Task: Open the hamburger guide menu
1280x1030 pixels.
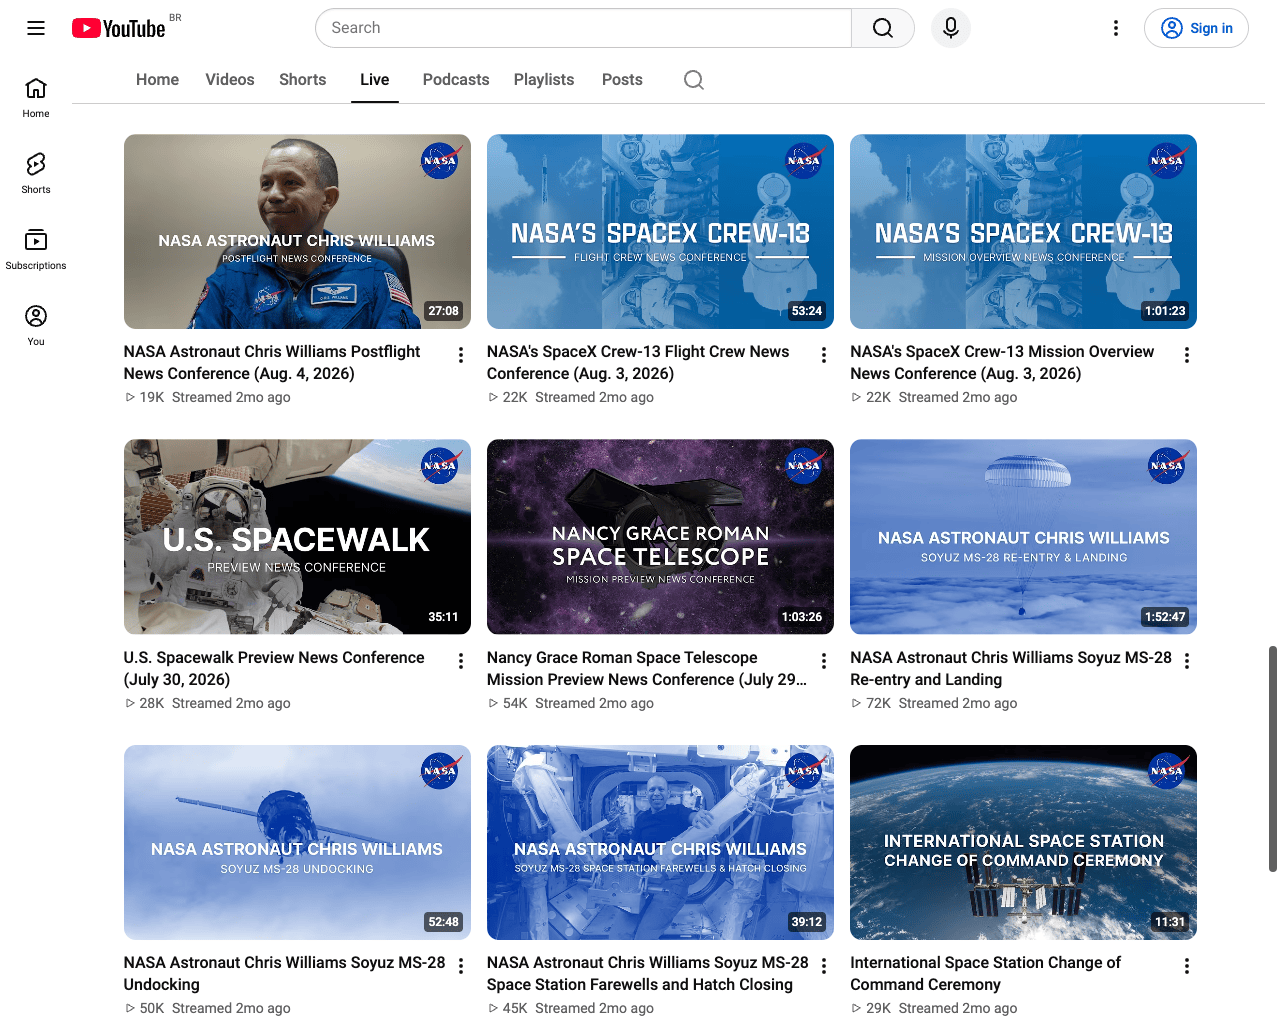Action: click(36, 28)
